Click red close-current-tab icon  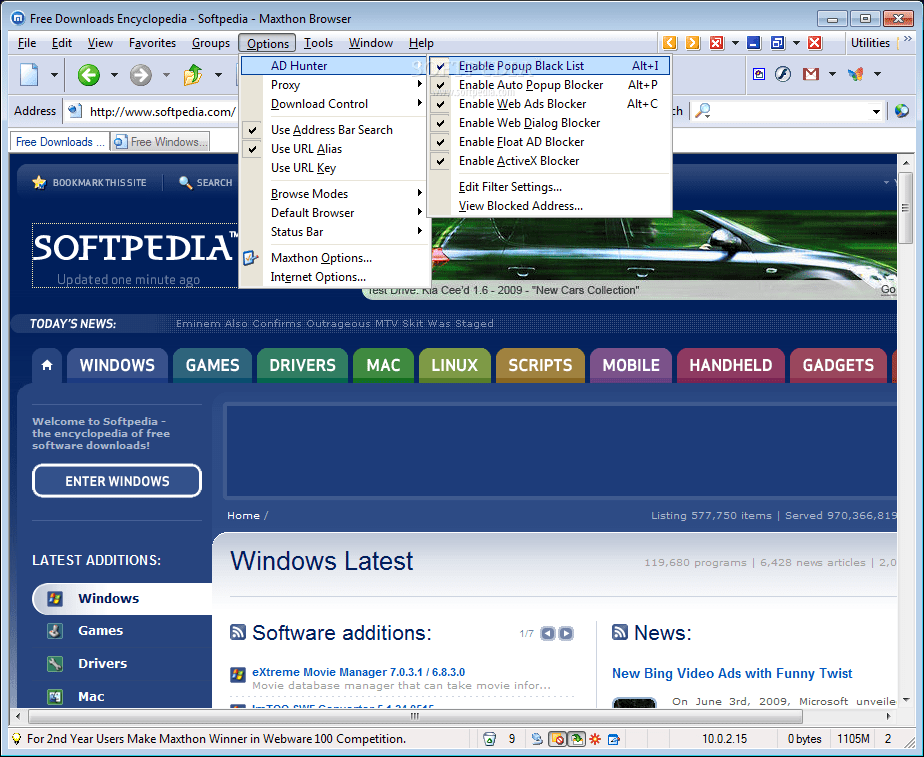717,42
